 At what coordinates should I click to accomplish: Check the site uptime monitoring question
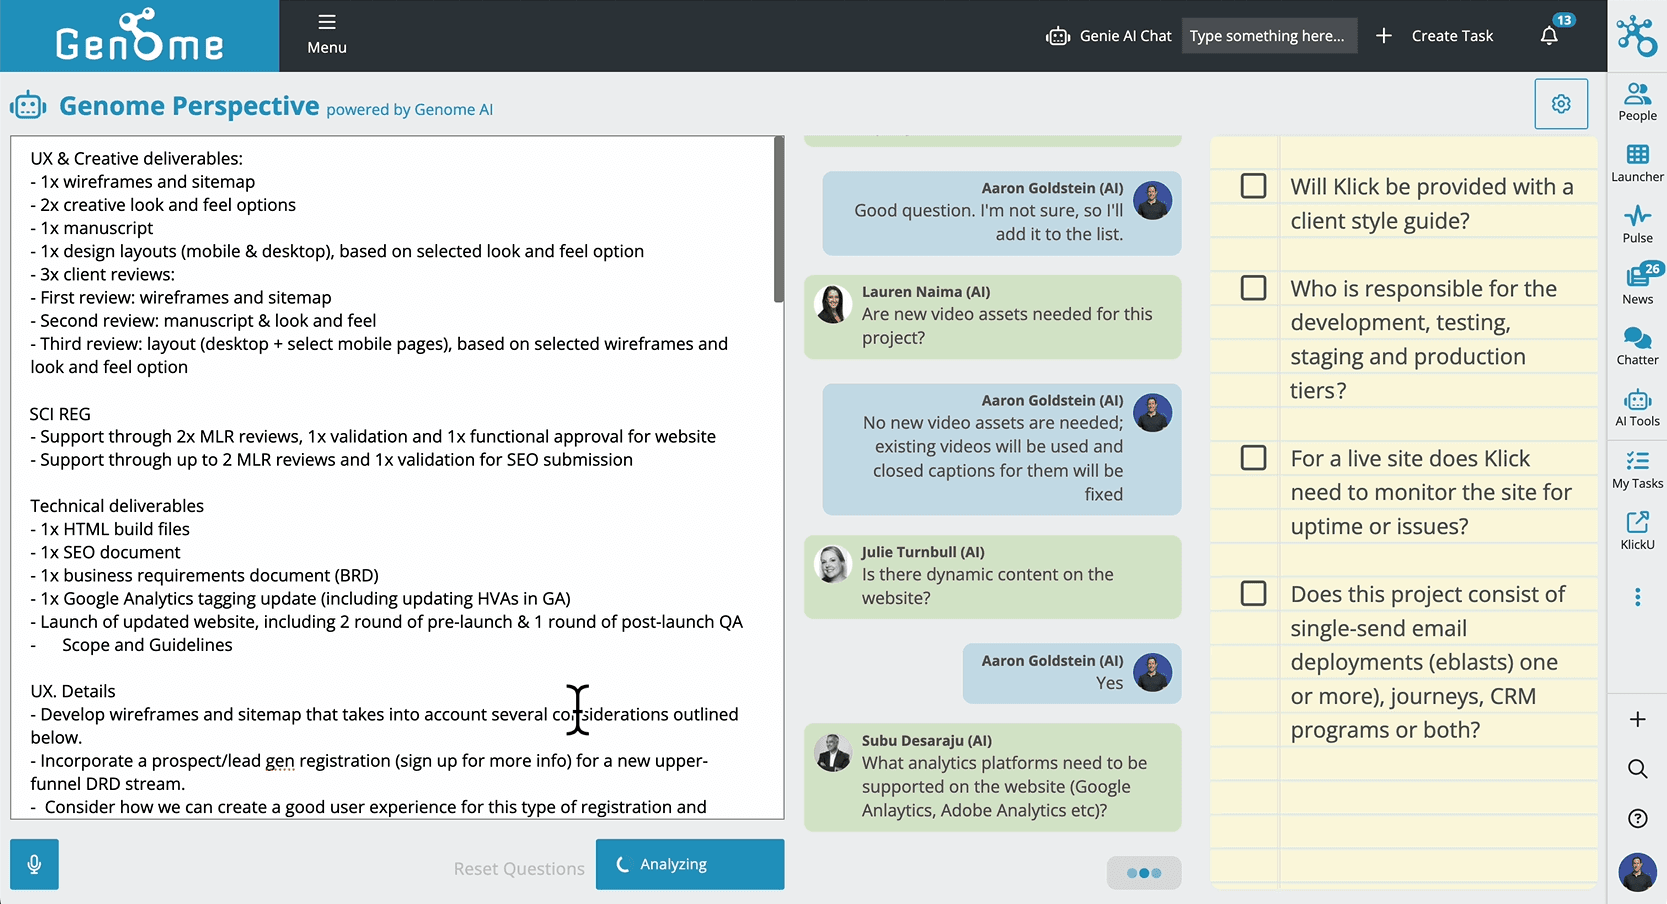[1253, 458]
